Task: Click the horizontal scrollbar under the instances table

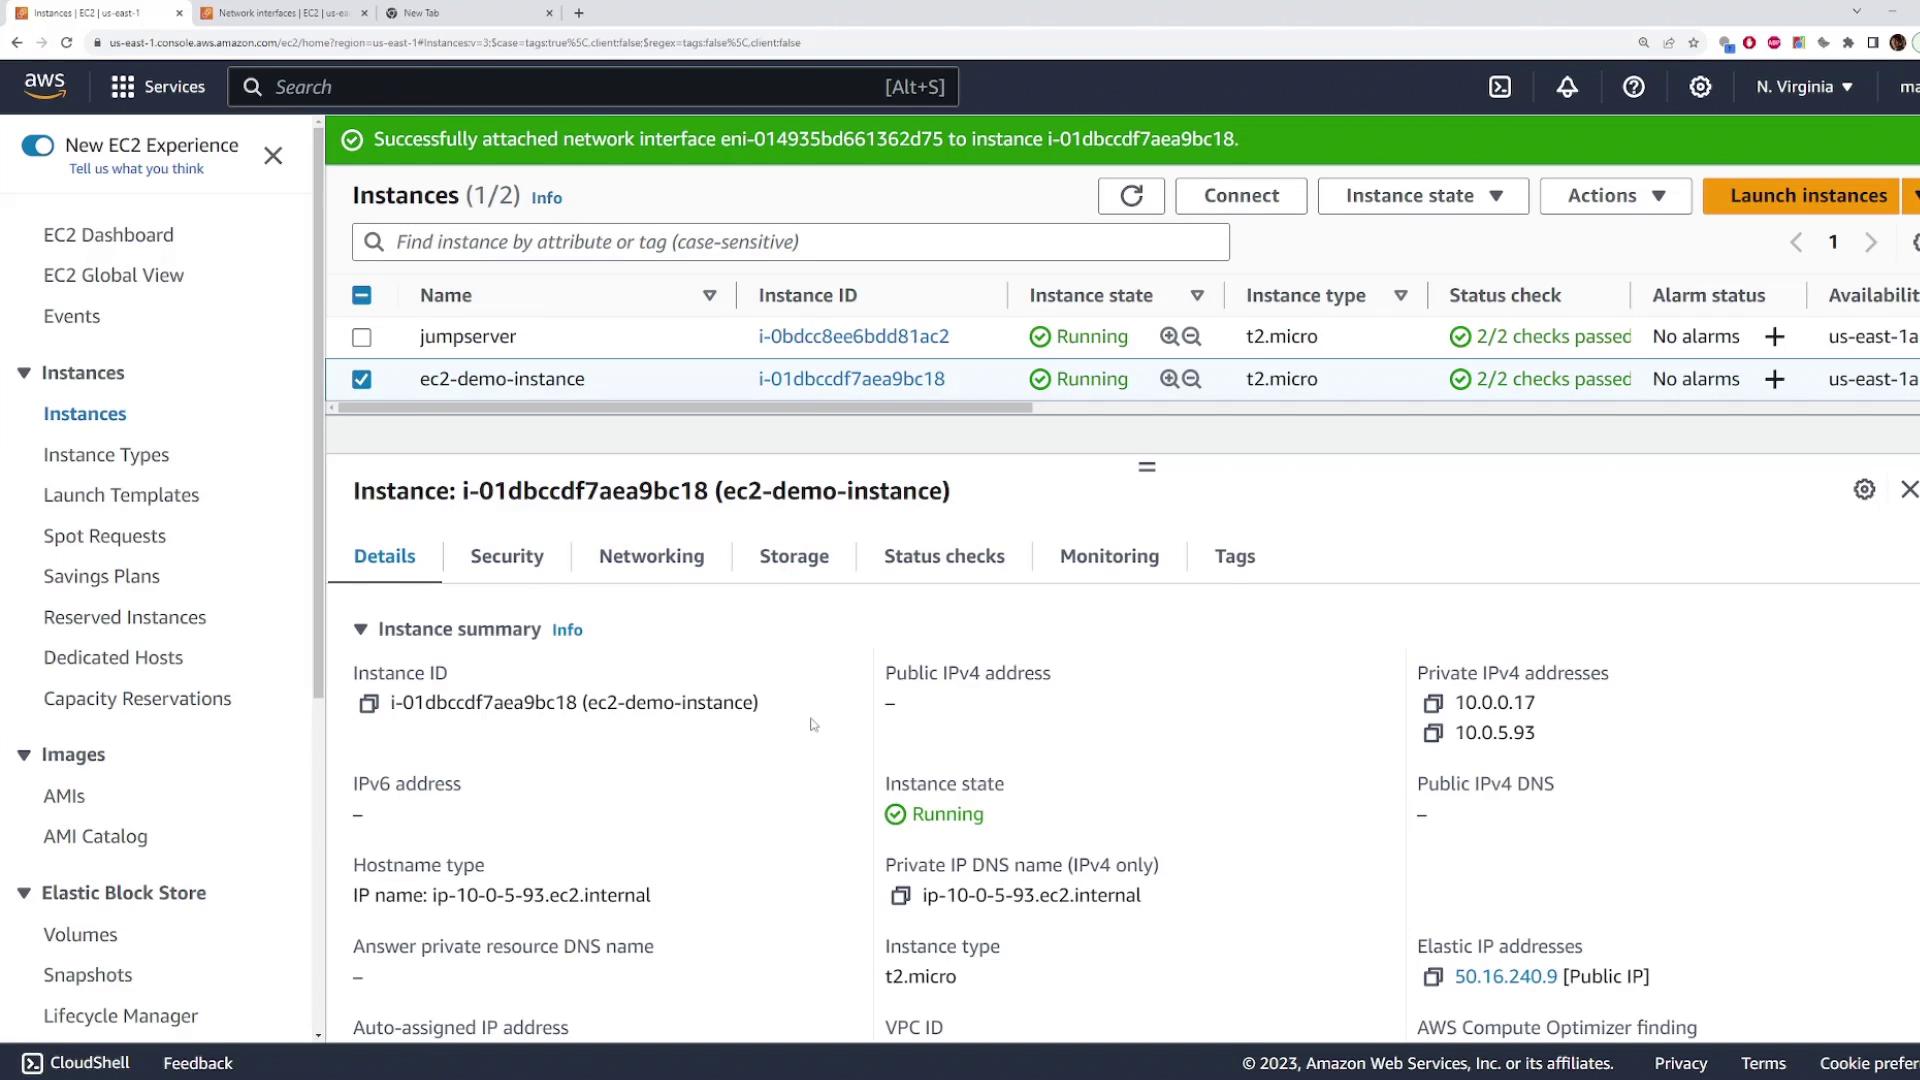Action: click(685, 408)
